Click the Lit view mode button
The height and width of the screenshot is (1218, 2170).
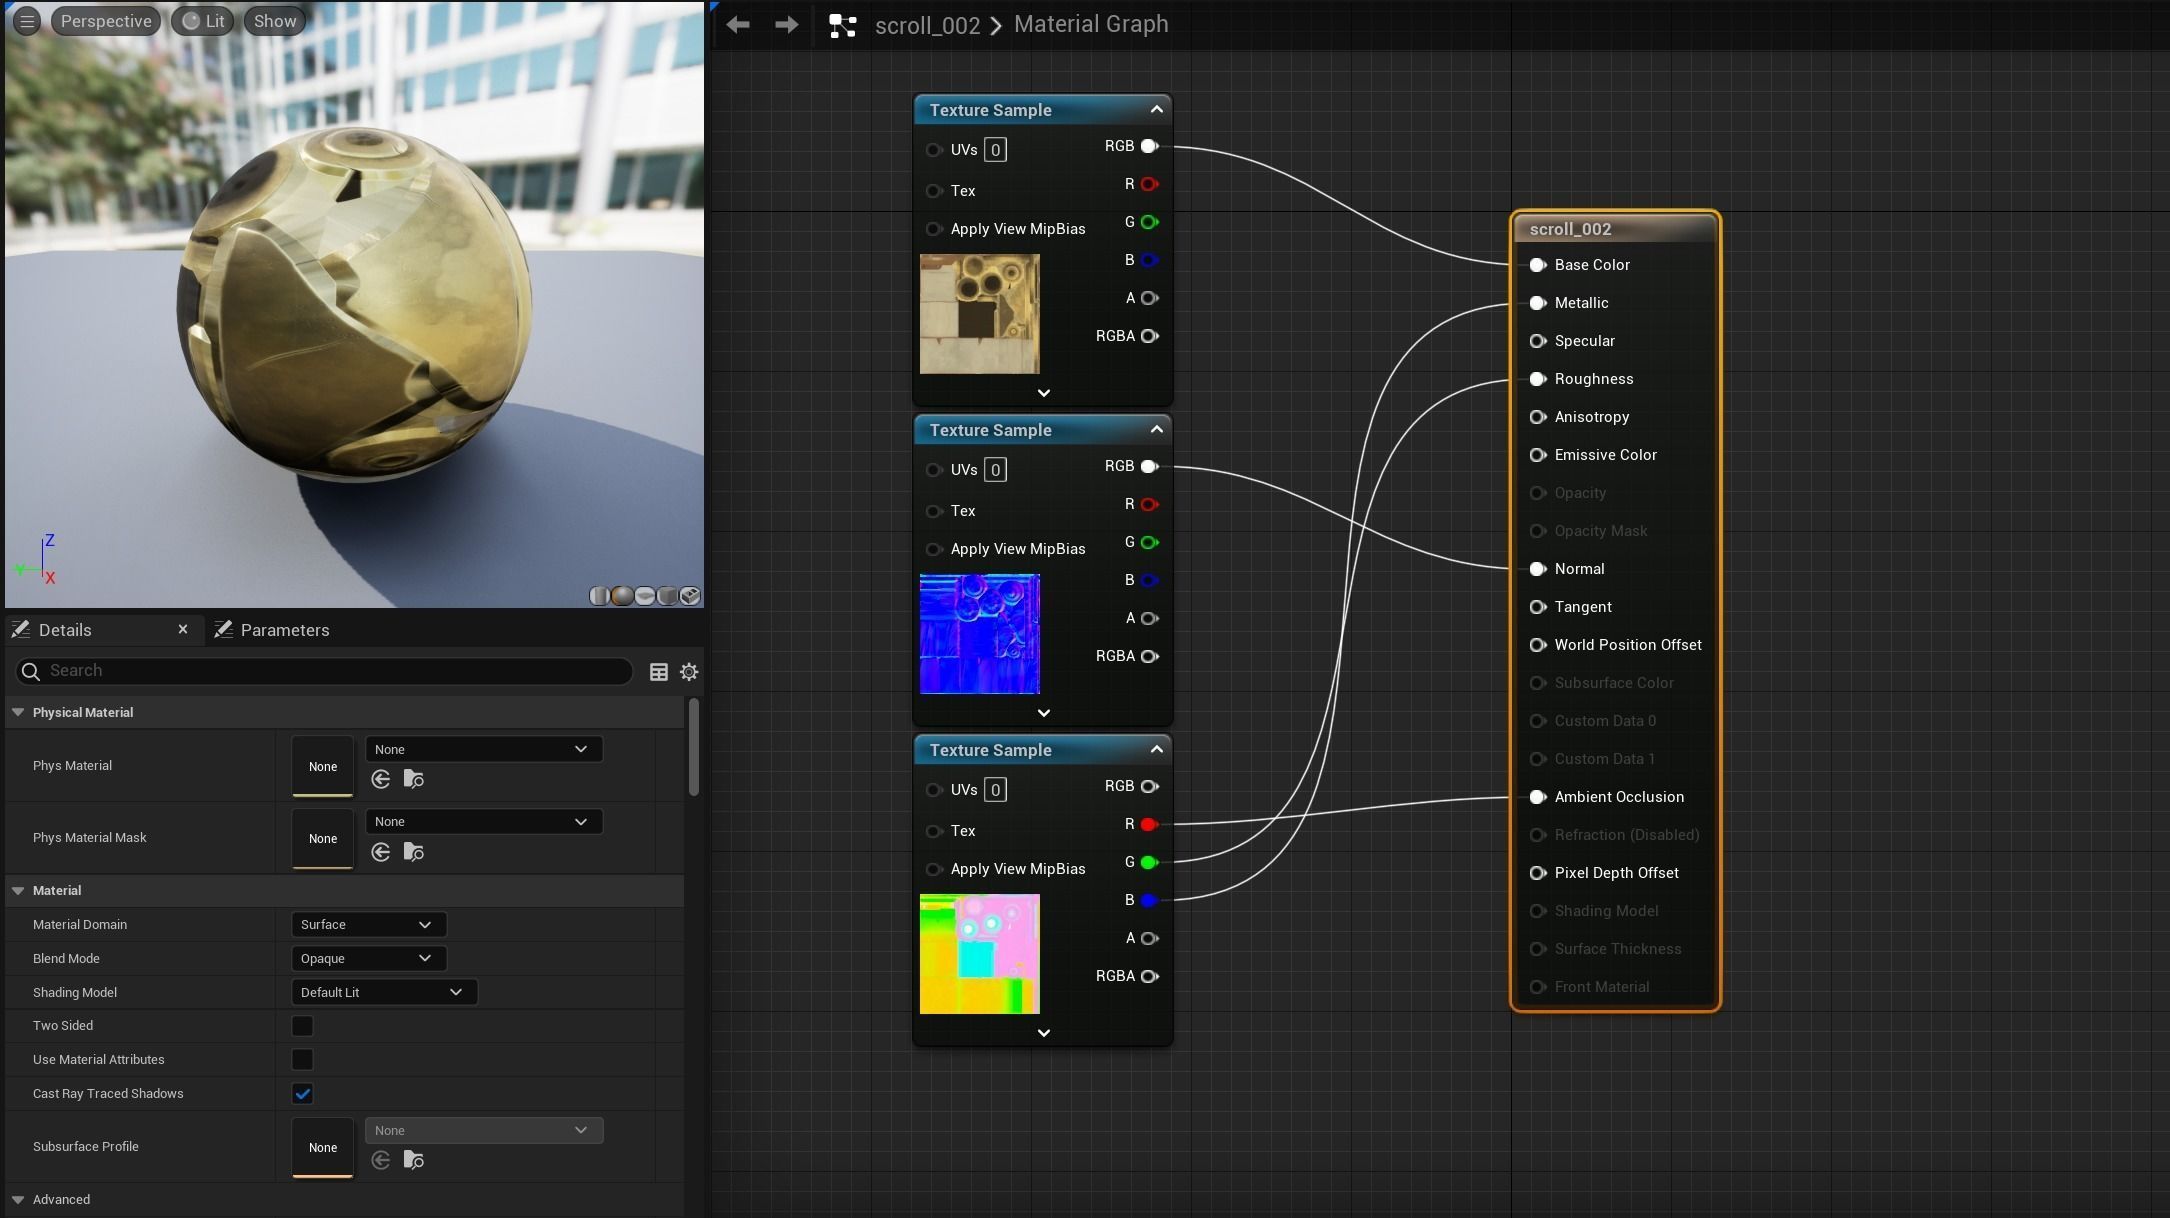[x=204, y=21]
